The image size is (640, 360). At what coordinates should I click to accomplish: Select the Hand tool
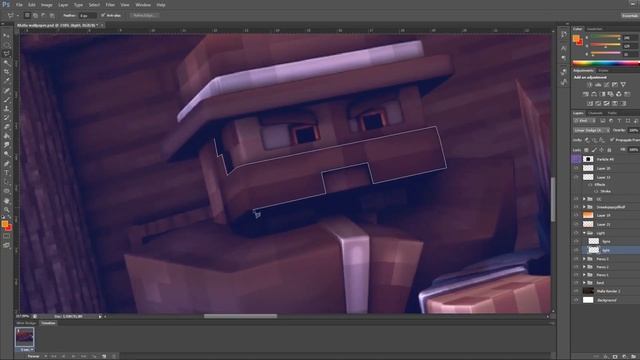tap(7, 200)
